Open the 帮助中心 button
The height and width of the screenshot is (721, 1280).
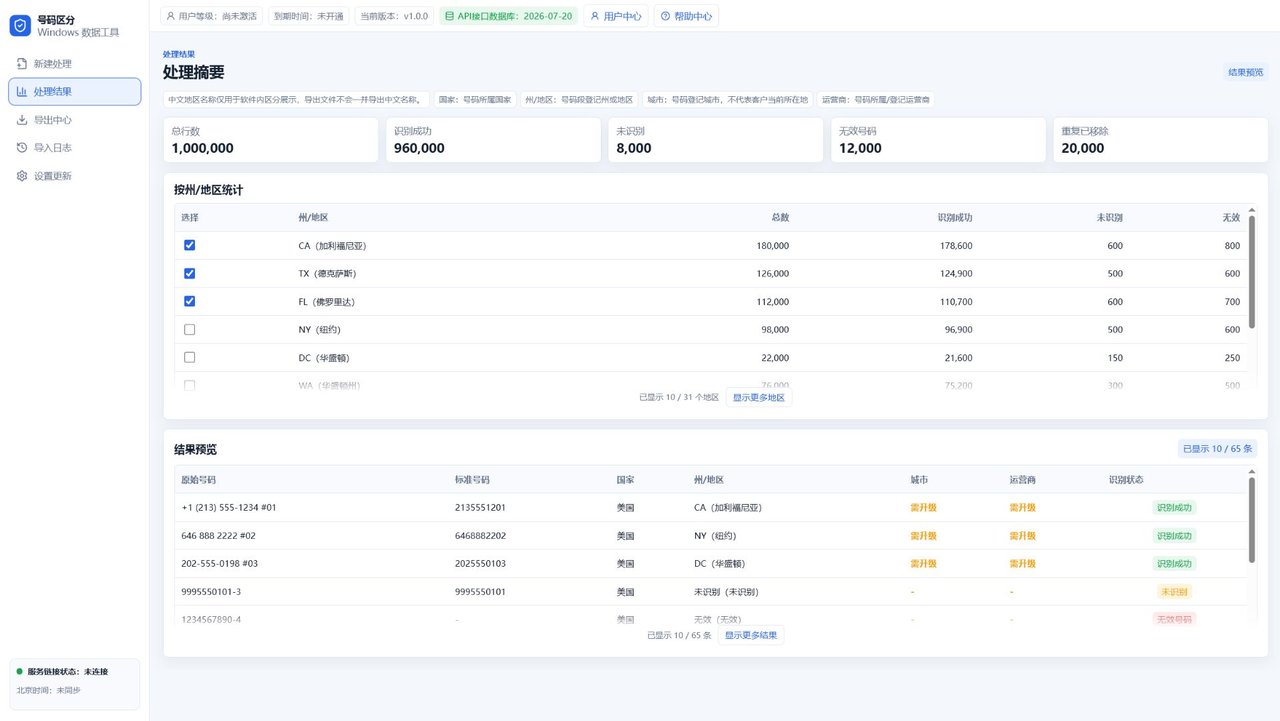point(687,16)
